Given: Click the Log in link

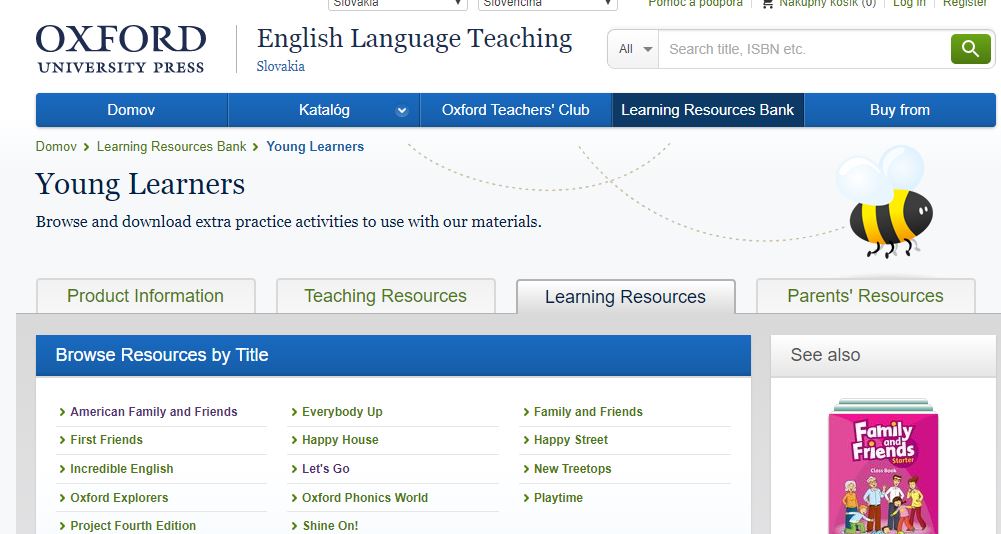Looking at the screenshot, I should pos(909,3).
